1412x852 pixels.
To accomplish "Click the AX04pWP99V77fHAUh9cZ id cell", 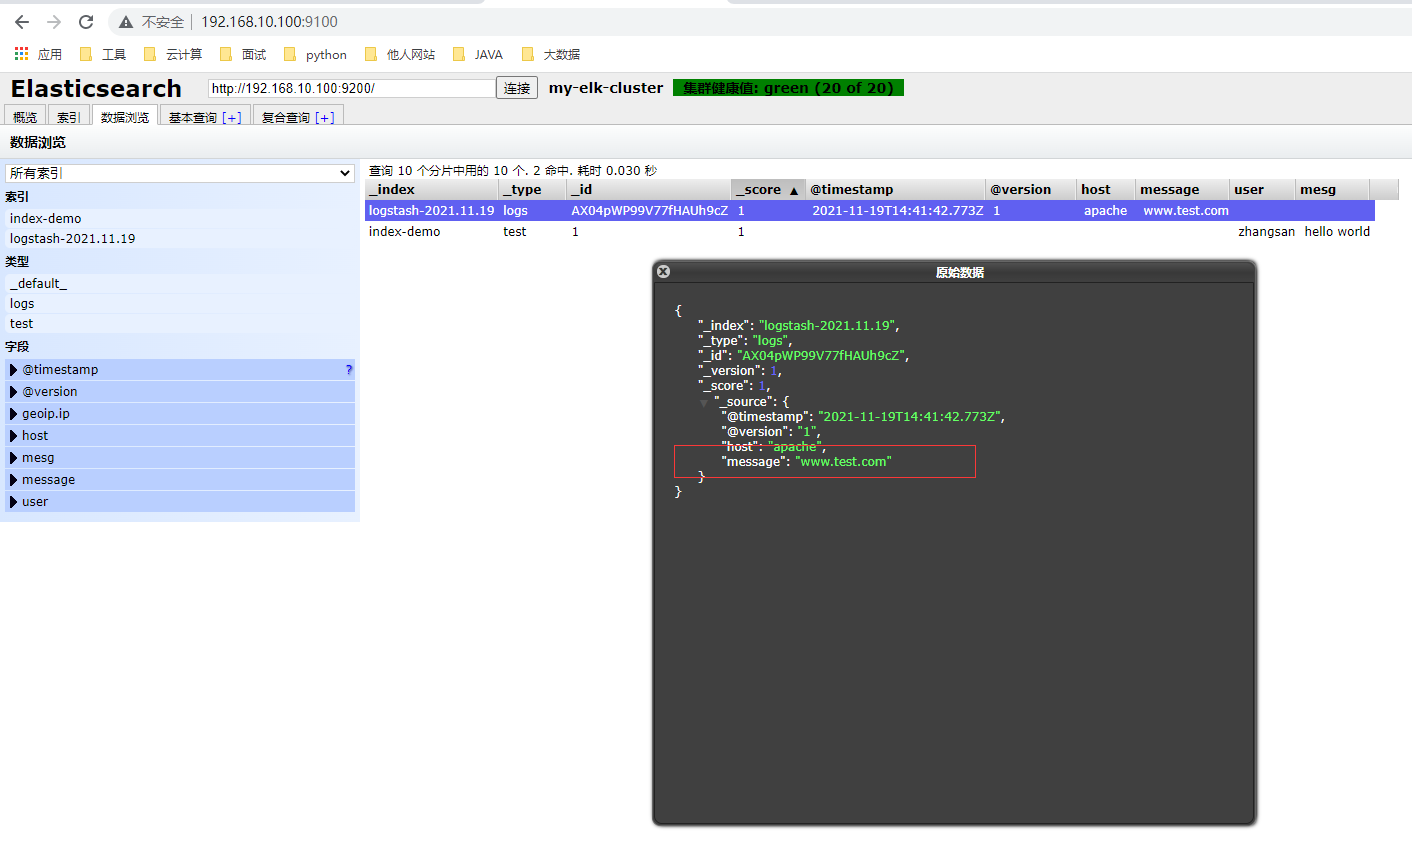I will [650, 211].
